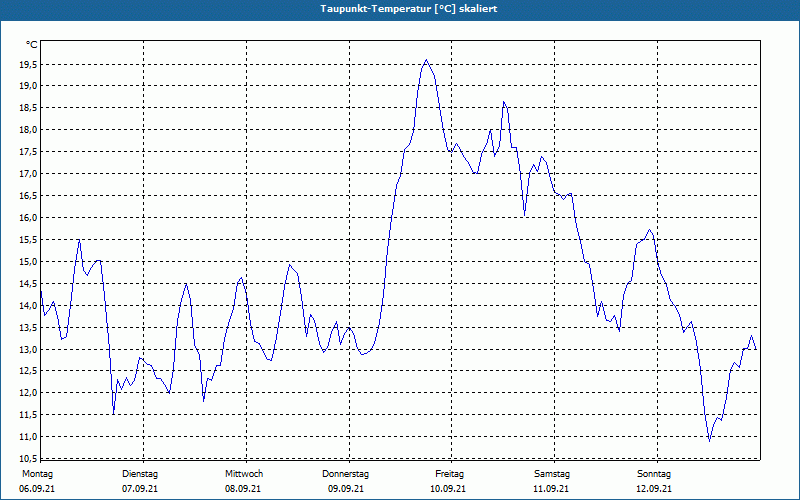Select the 19,5 axis value

(x=29, y=64)
